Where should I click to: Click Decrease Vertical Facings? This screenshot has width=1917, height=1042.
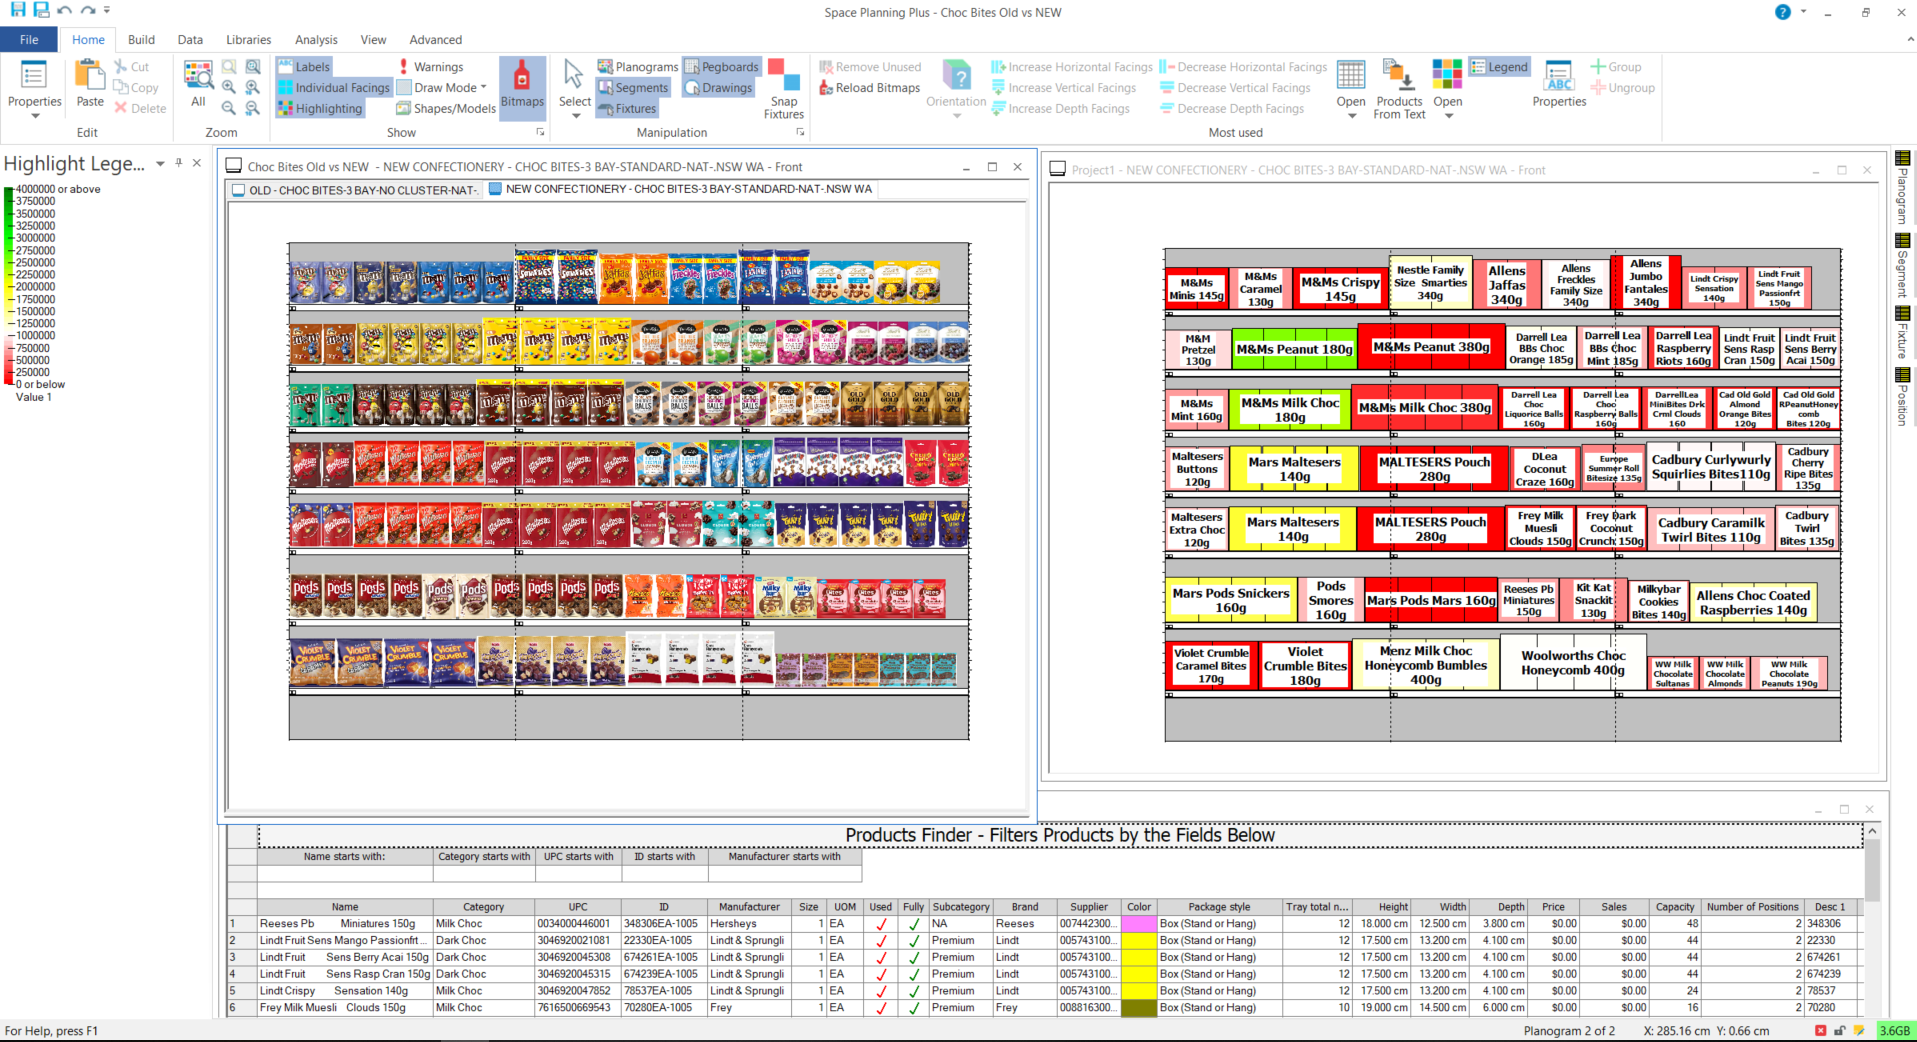click(1235, 88)
